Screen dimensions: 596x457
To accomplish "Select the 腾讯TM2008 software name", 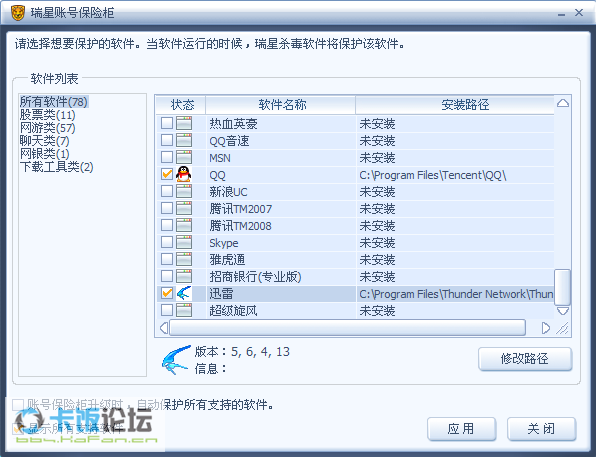I will pos(240,226).
